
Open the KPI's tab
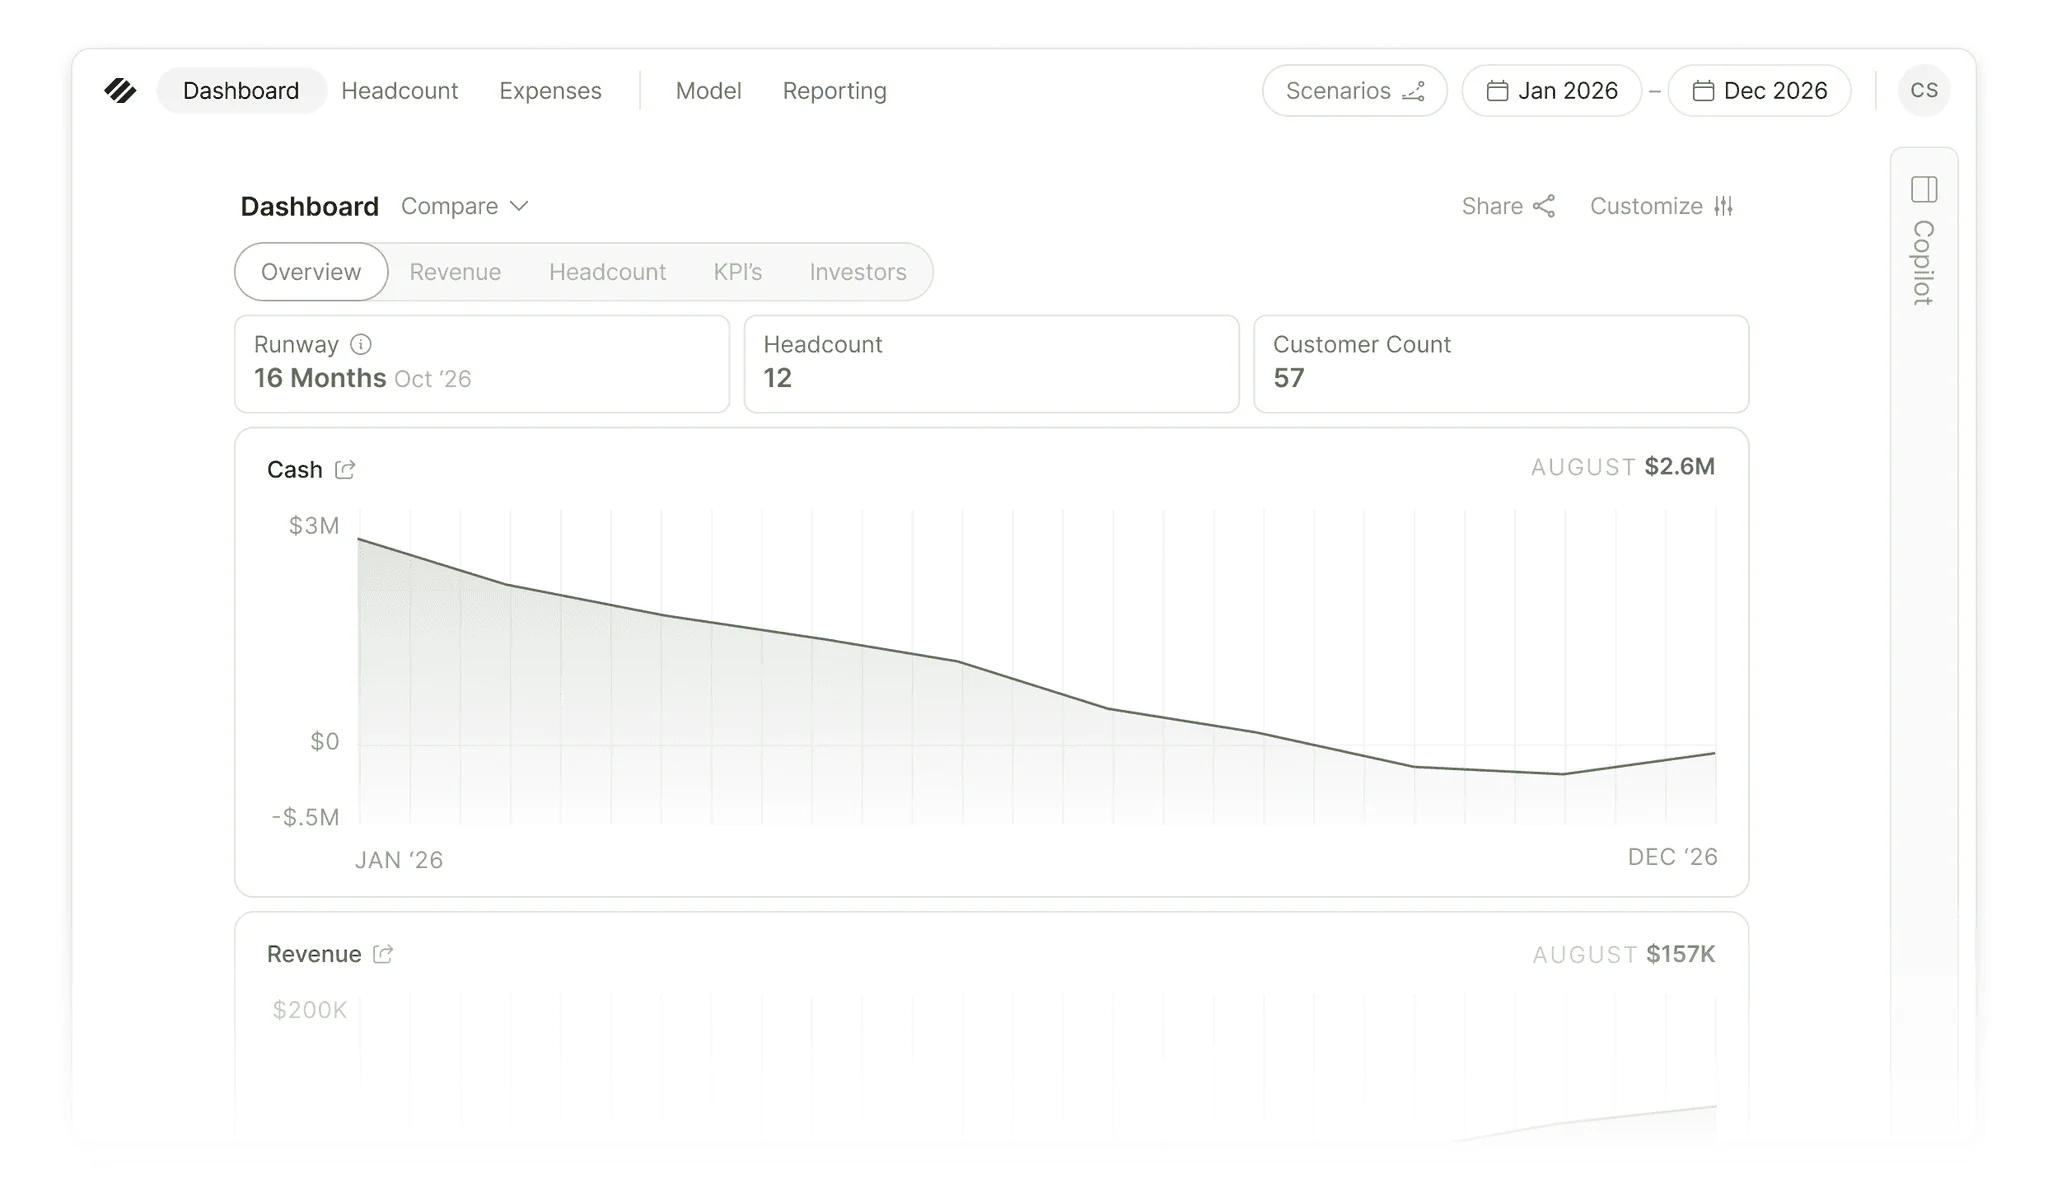pyautogui.click(x=738, y=272)
